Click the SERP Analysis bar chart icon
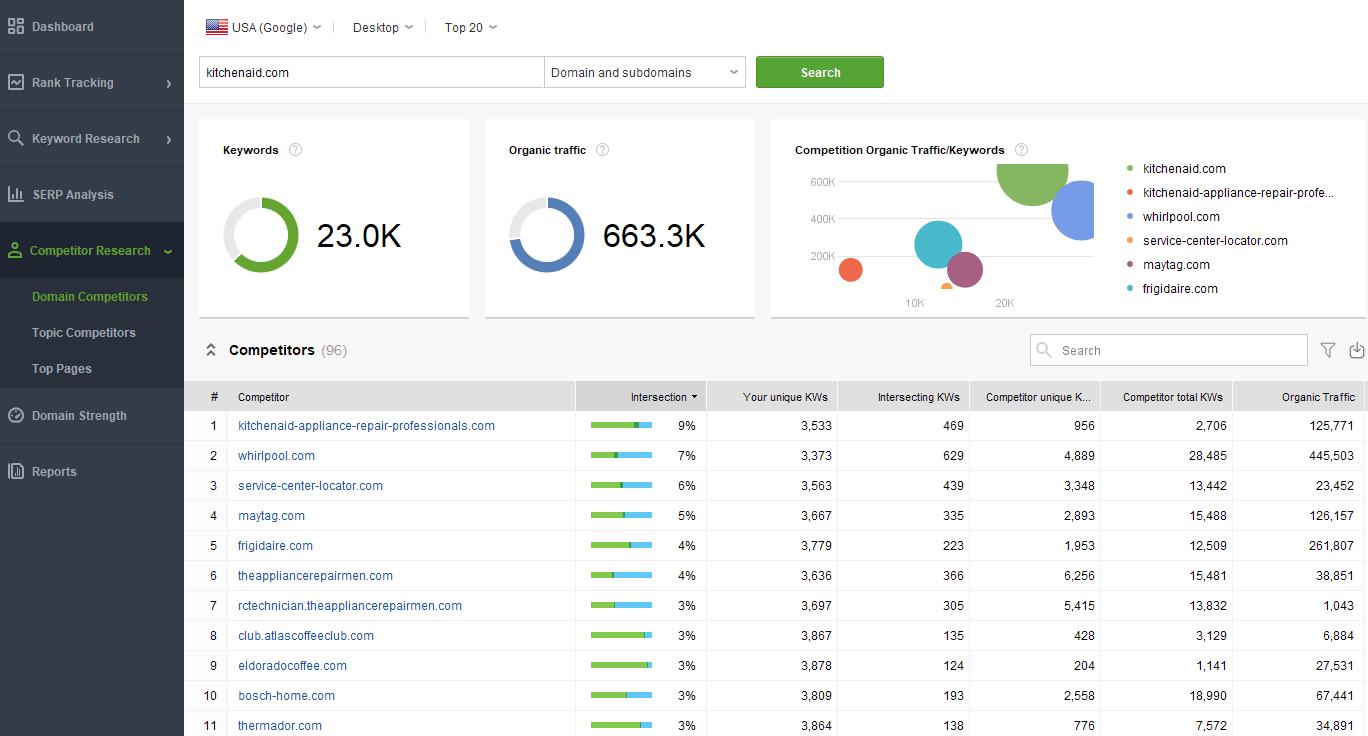Viewport: 1368px width, 736px height. pyautogui.click(x=16, y=195)
